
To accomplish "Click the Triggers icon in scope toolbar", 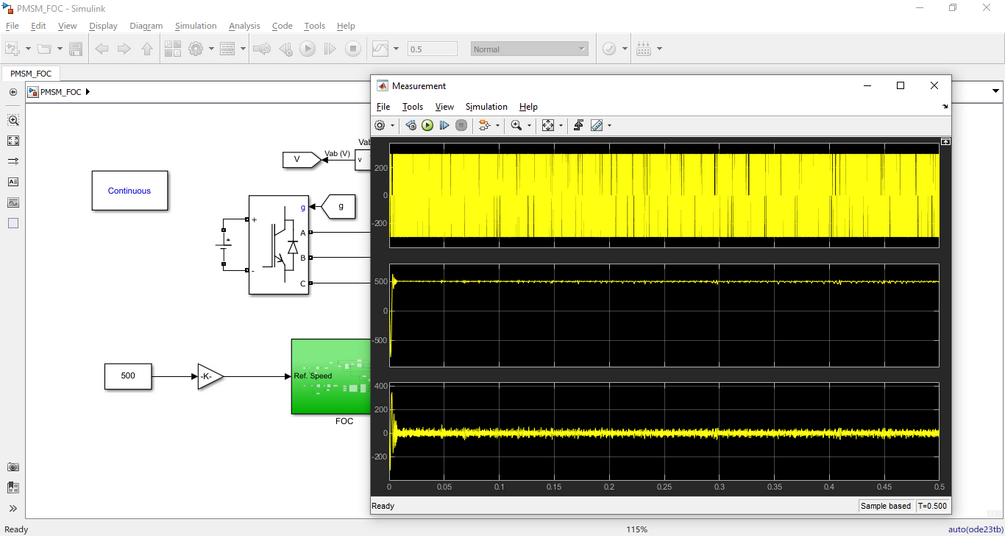I will pos(578,126).
